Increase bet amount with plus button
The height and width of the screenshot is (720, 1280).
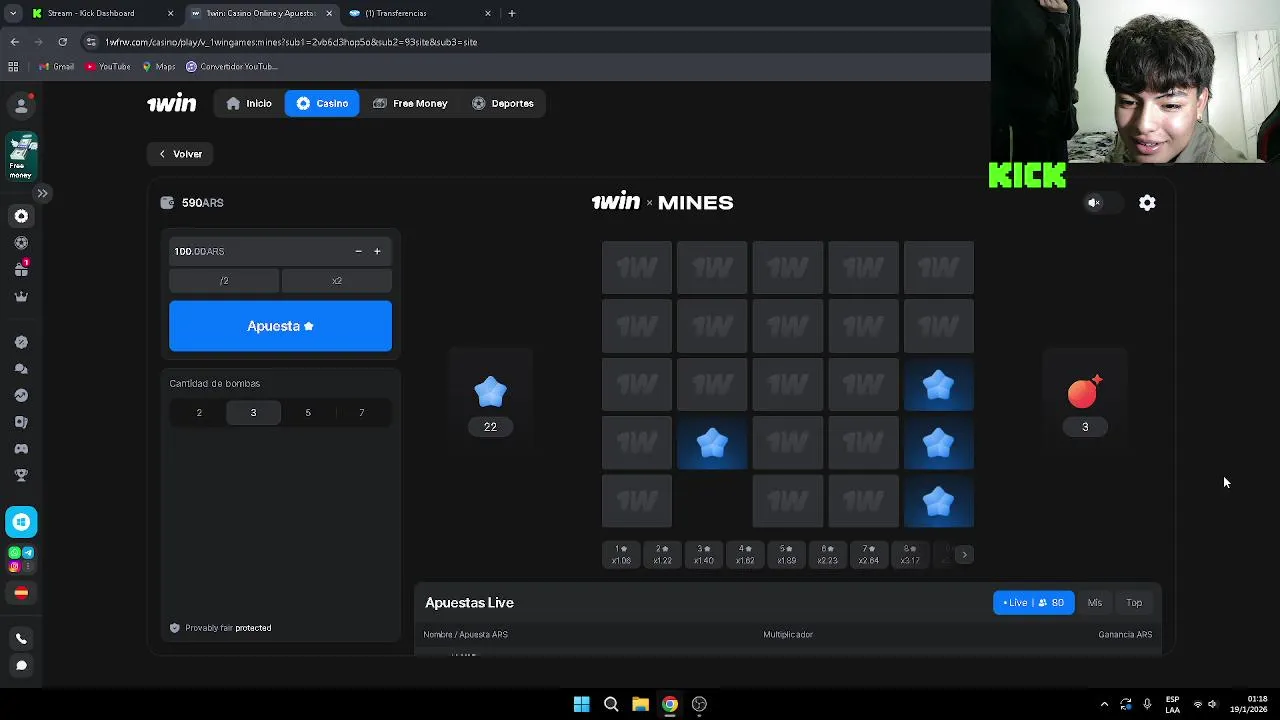(377, 251)
